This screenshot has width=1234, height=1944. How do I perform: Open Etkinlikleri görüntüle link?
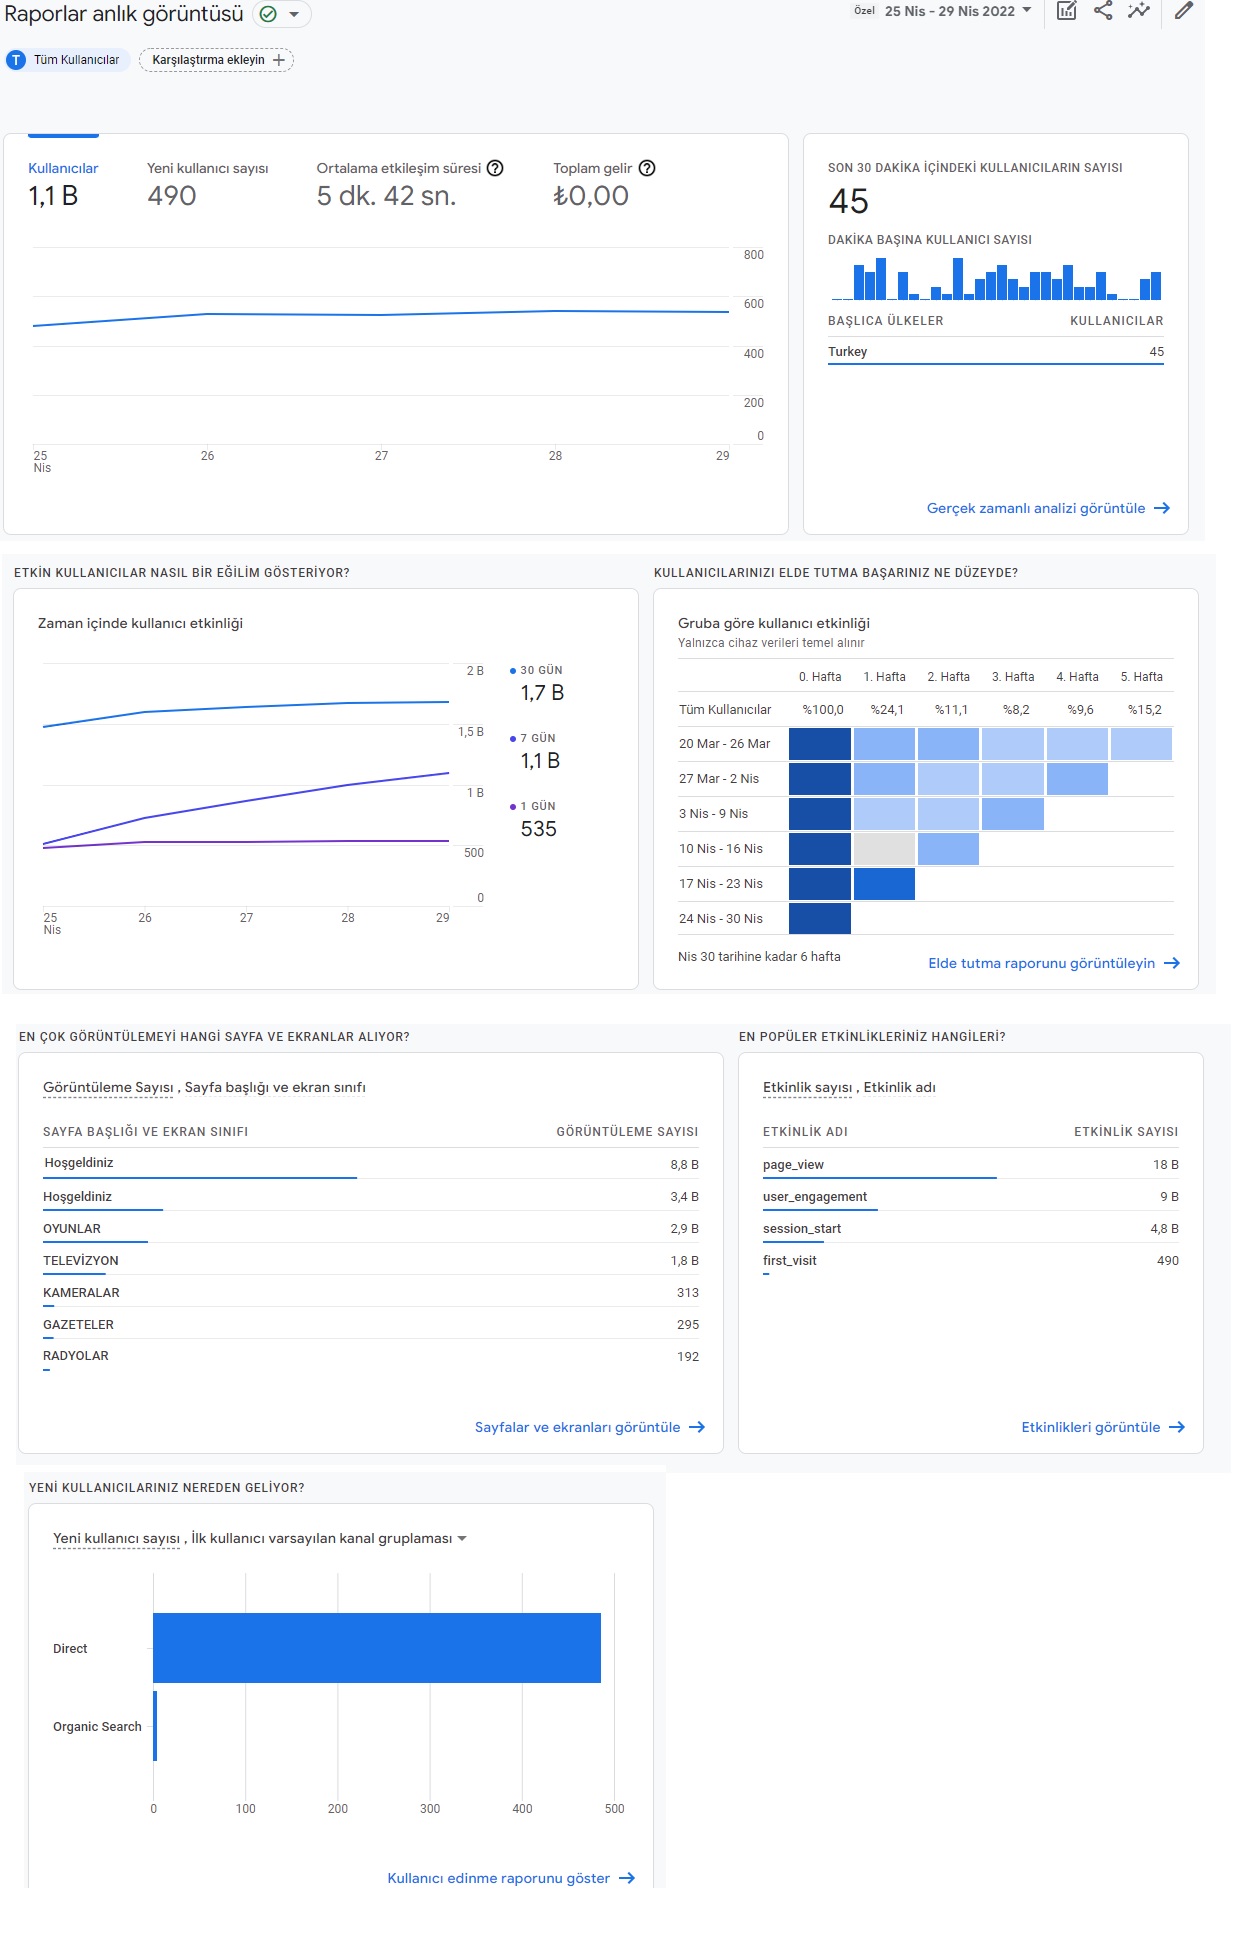tap(1103, 1427)
